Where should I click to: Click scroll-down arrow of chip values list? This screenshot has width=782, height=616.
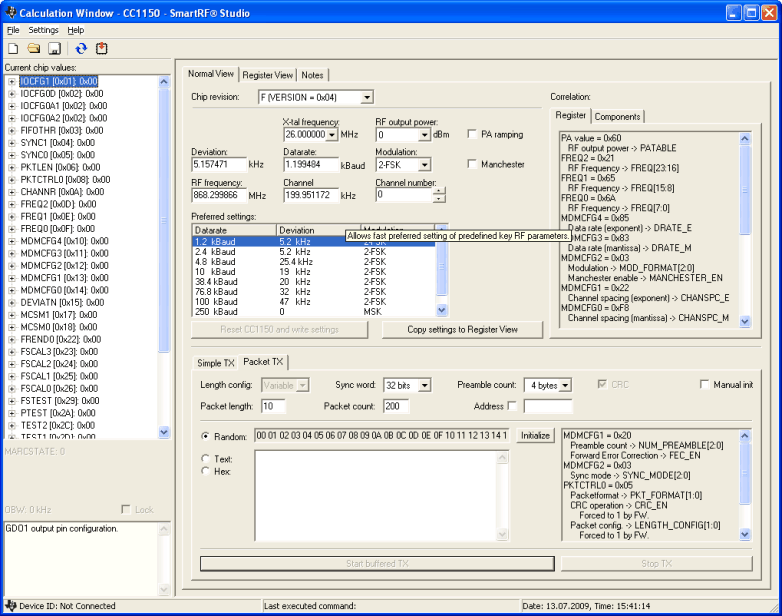click(164, 432)
